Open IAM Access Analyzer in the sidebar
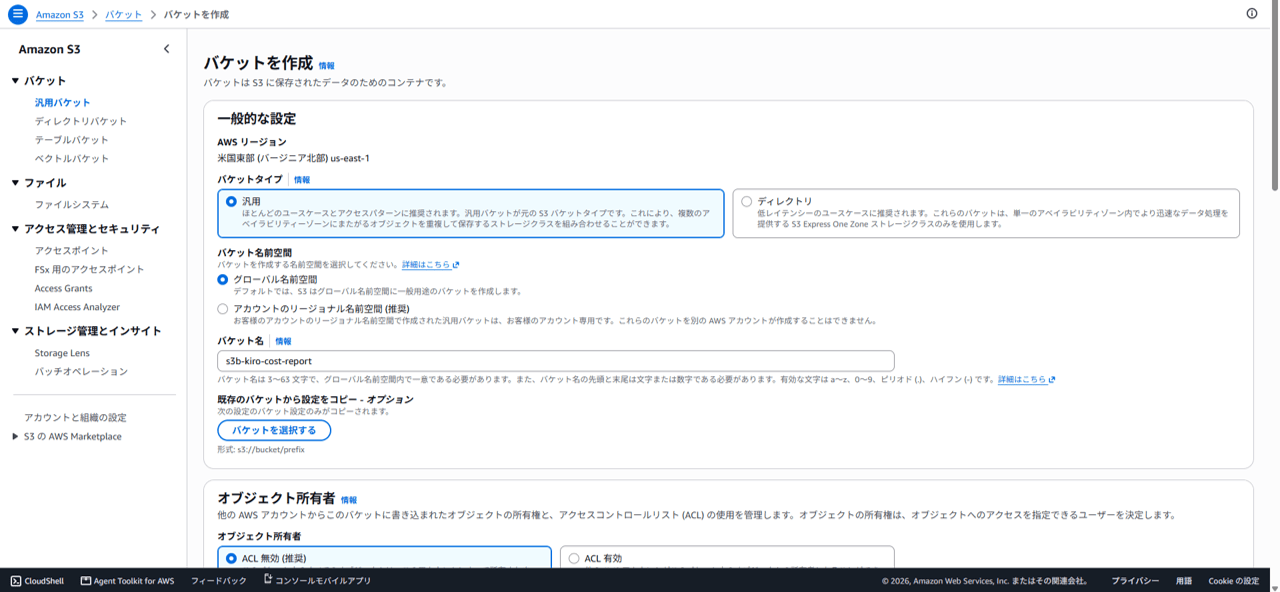This screenshot has height=592, width=1280. click(x=77, y=308)
